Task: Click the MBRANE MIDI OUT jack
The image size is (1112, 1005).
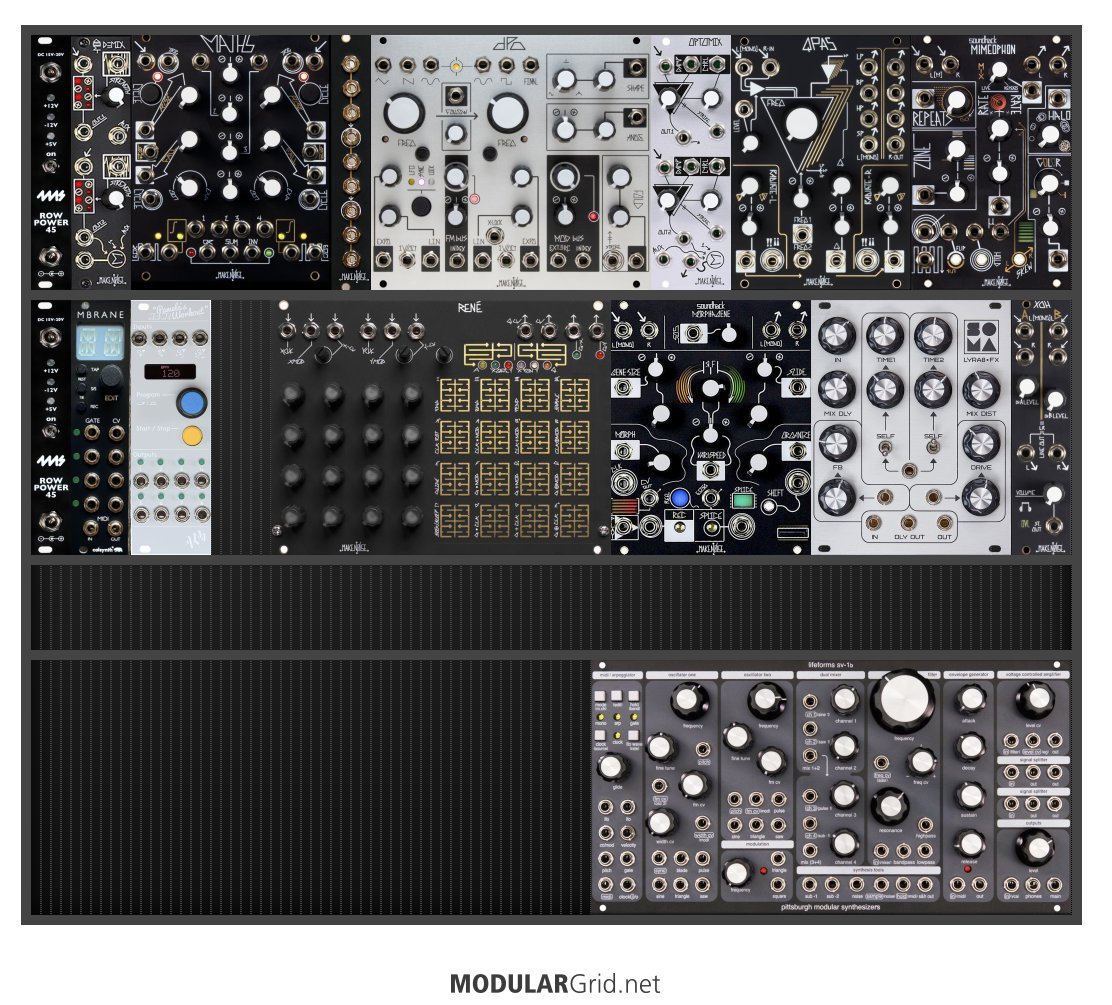Action: coord(115,528)
